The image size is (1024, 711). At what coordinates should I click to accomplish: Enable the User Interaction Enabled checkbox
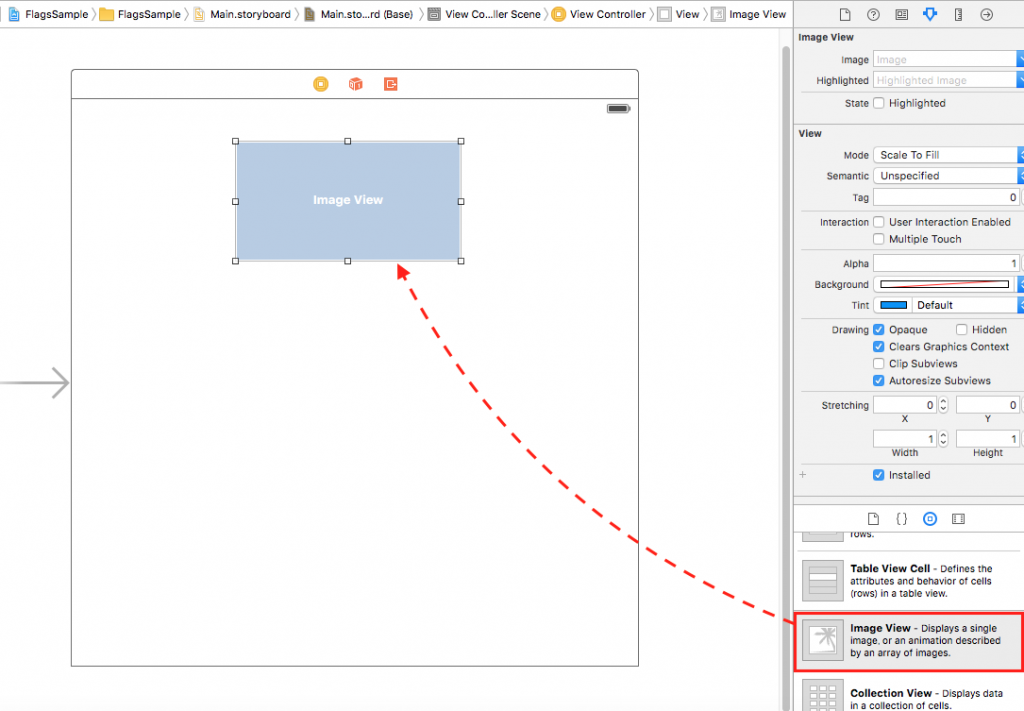[x=879, y=222]
